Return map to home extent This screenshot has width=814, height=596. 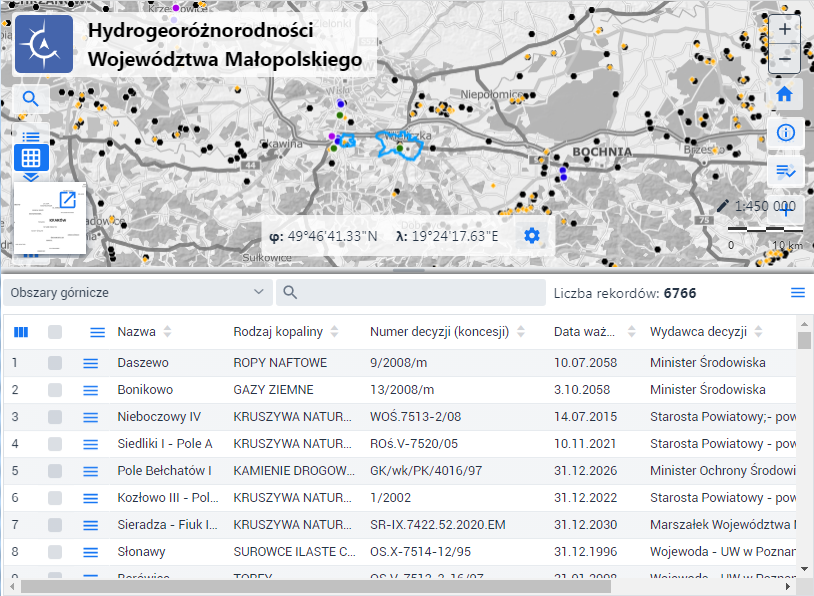pos(785,94)
